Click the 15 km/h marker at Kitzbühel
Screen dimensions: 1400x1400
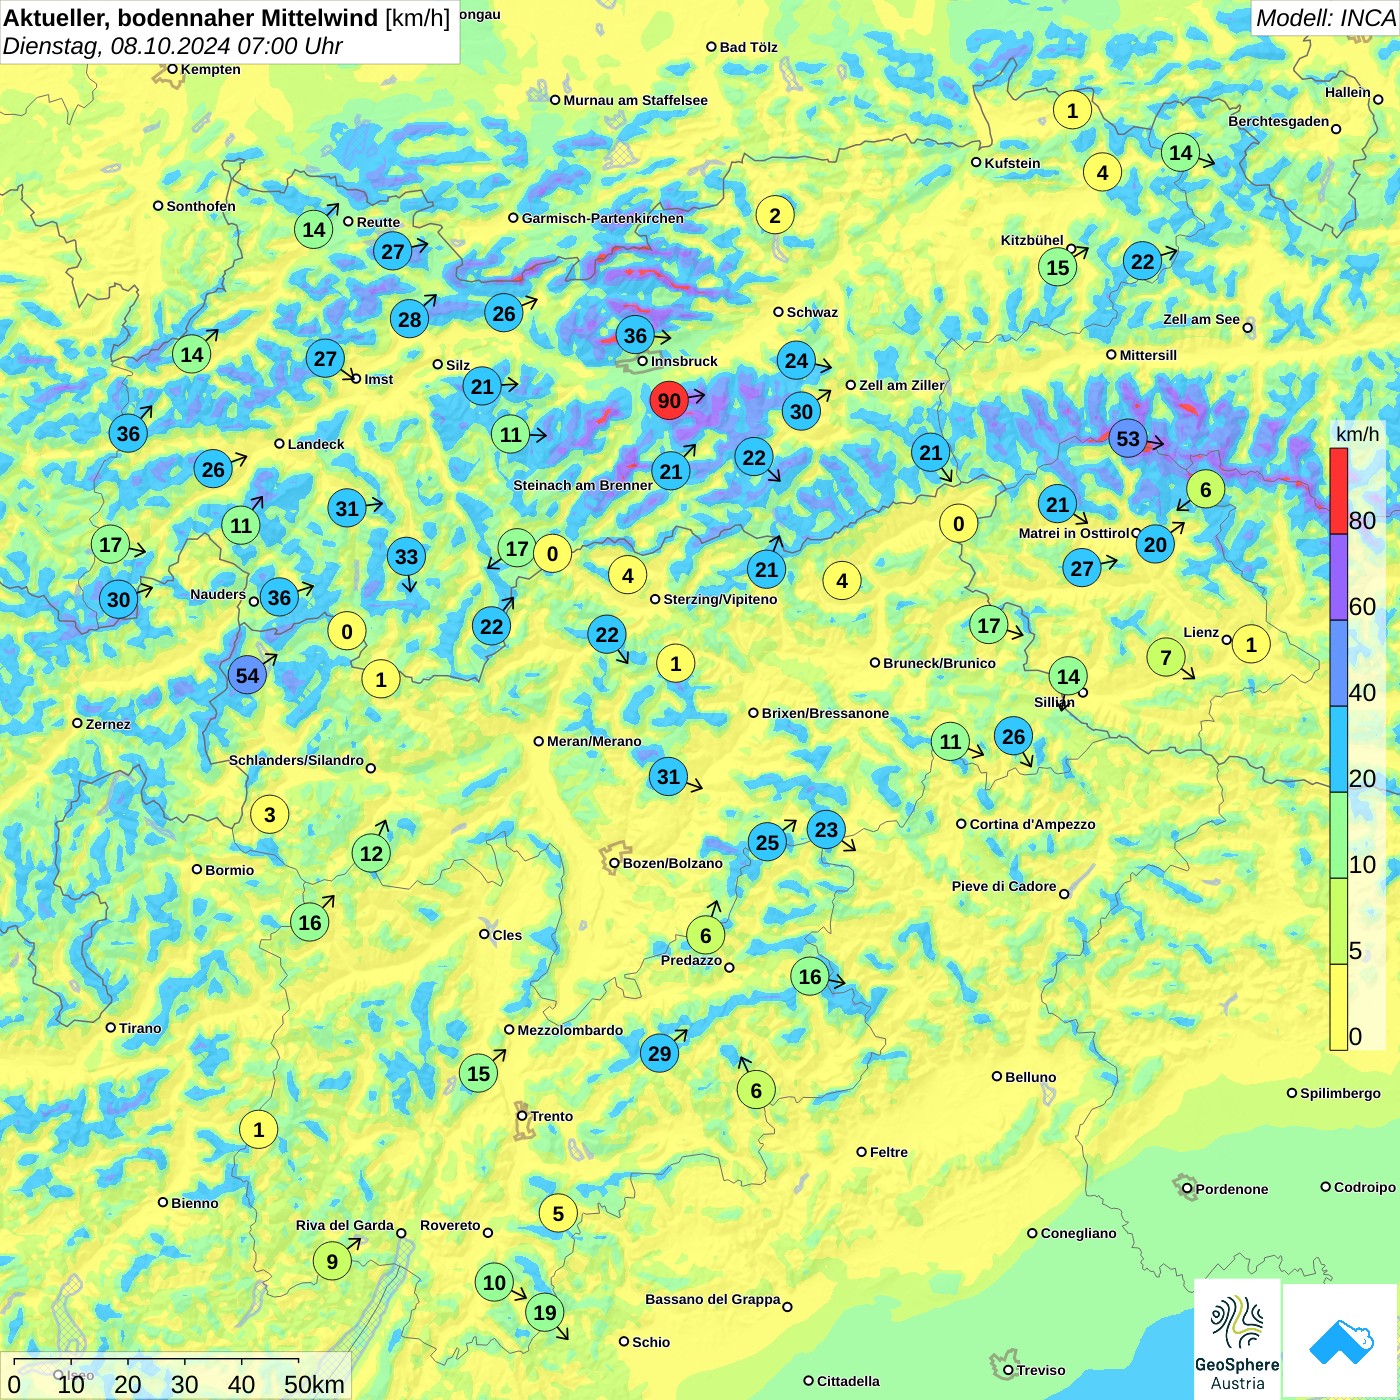tap(1057, 268)
